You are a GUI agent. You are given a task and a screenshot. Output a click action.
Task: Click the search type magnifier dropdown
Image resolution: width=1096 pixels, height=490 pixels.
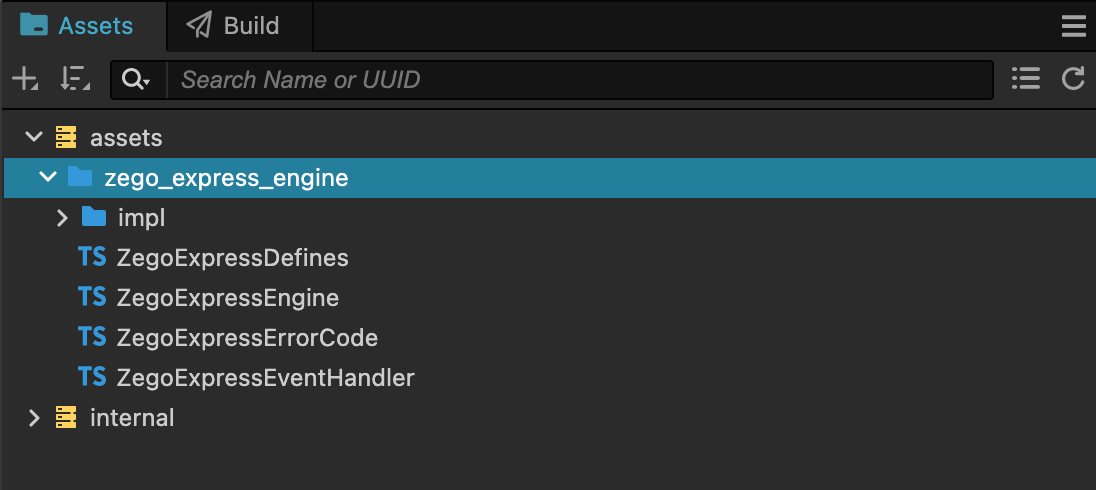(136, 79)
